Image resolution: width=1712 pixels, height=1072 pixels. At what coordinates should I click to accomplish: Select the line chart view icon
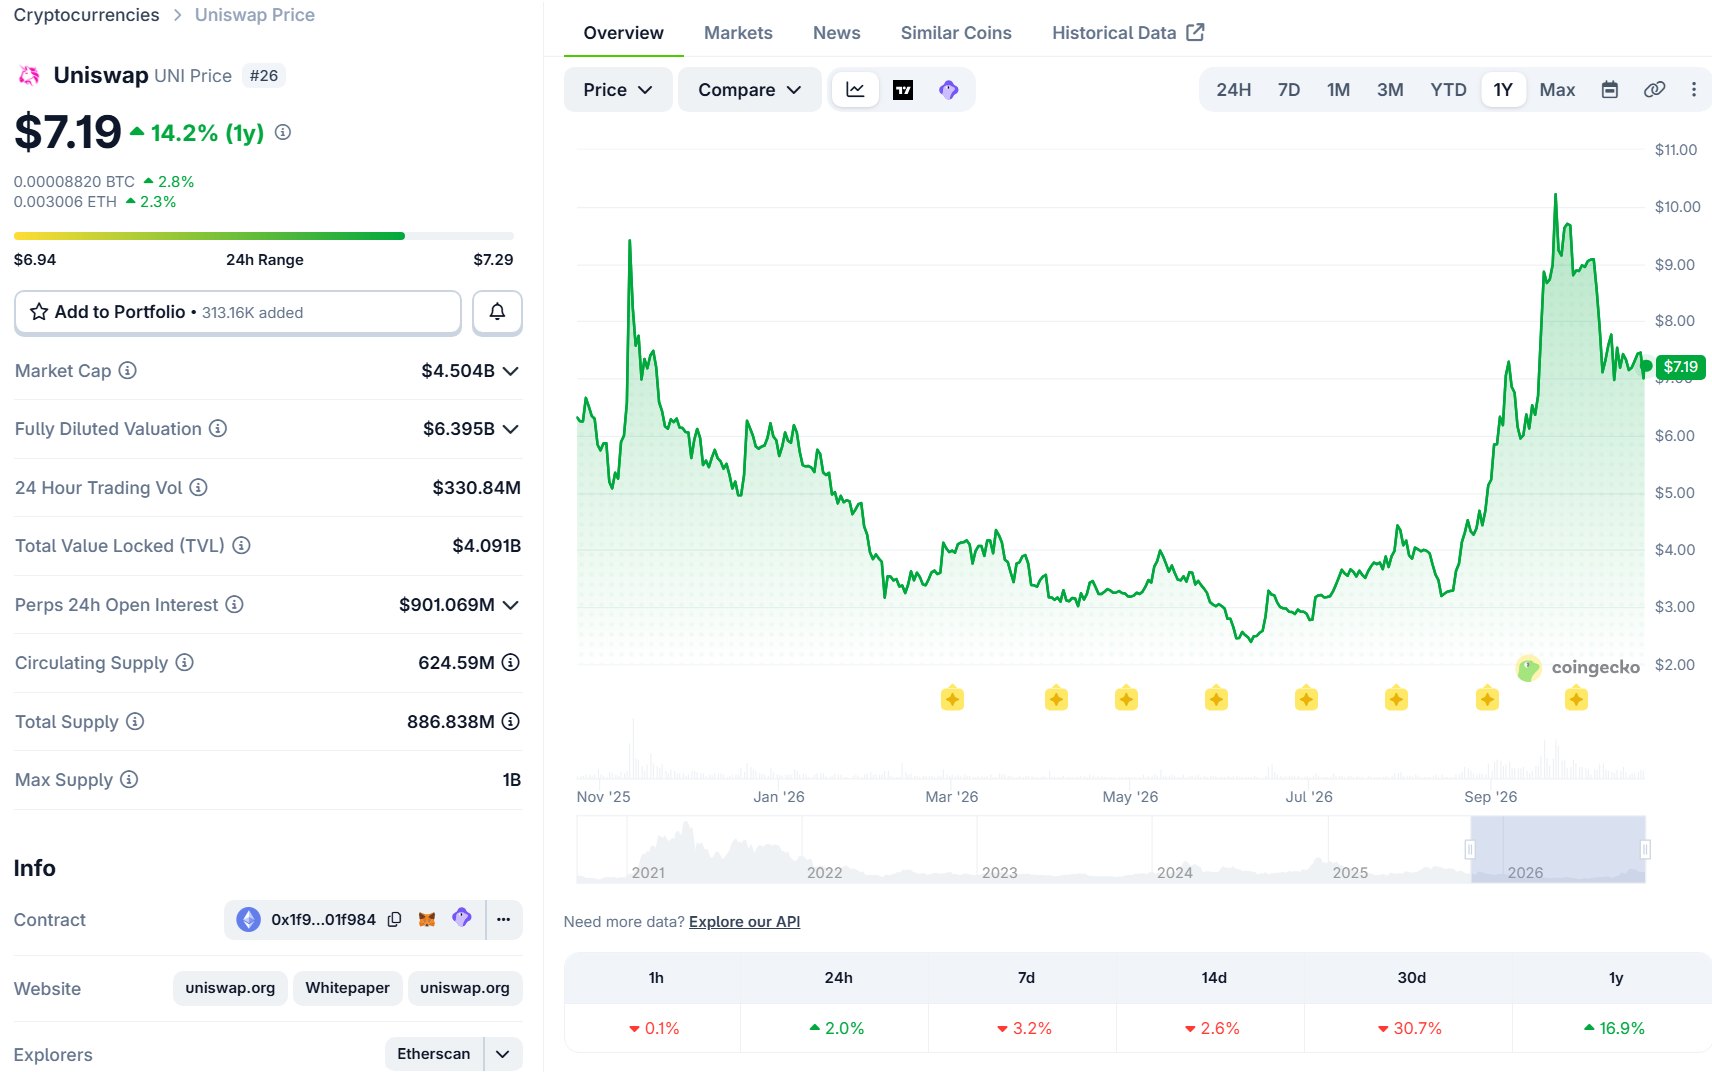pyautogui.click(x=855, y=90)
